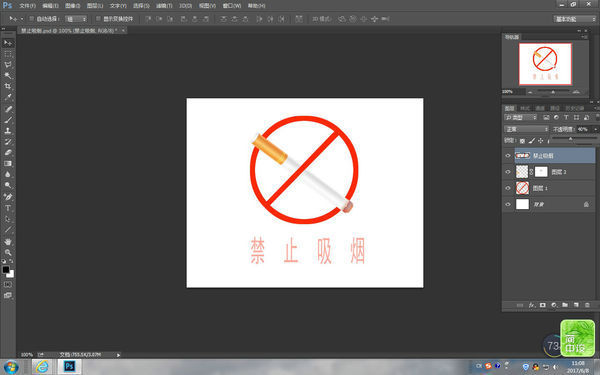Create a new adjustment layer
600x375 pixels.
click(554, 305)
